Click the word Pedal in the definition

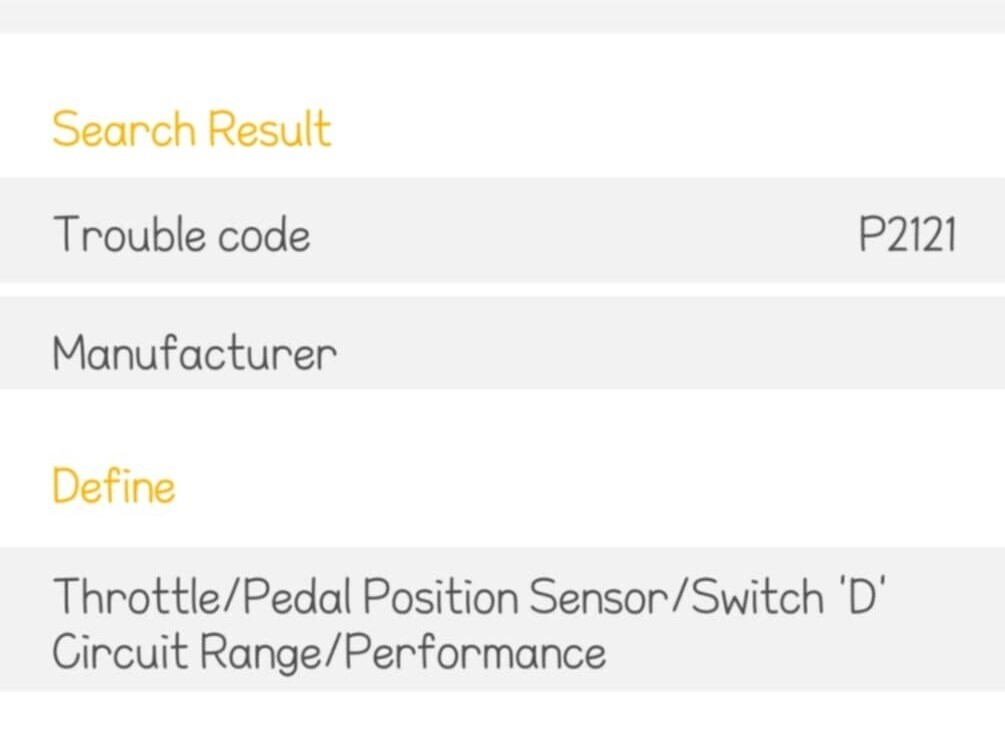(x=299, y=597)
